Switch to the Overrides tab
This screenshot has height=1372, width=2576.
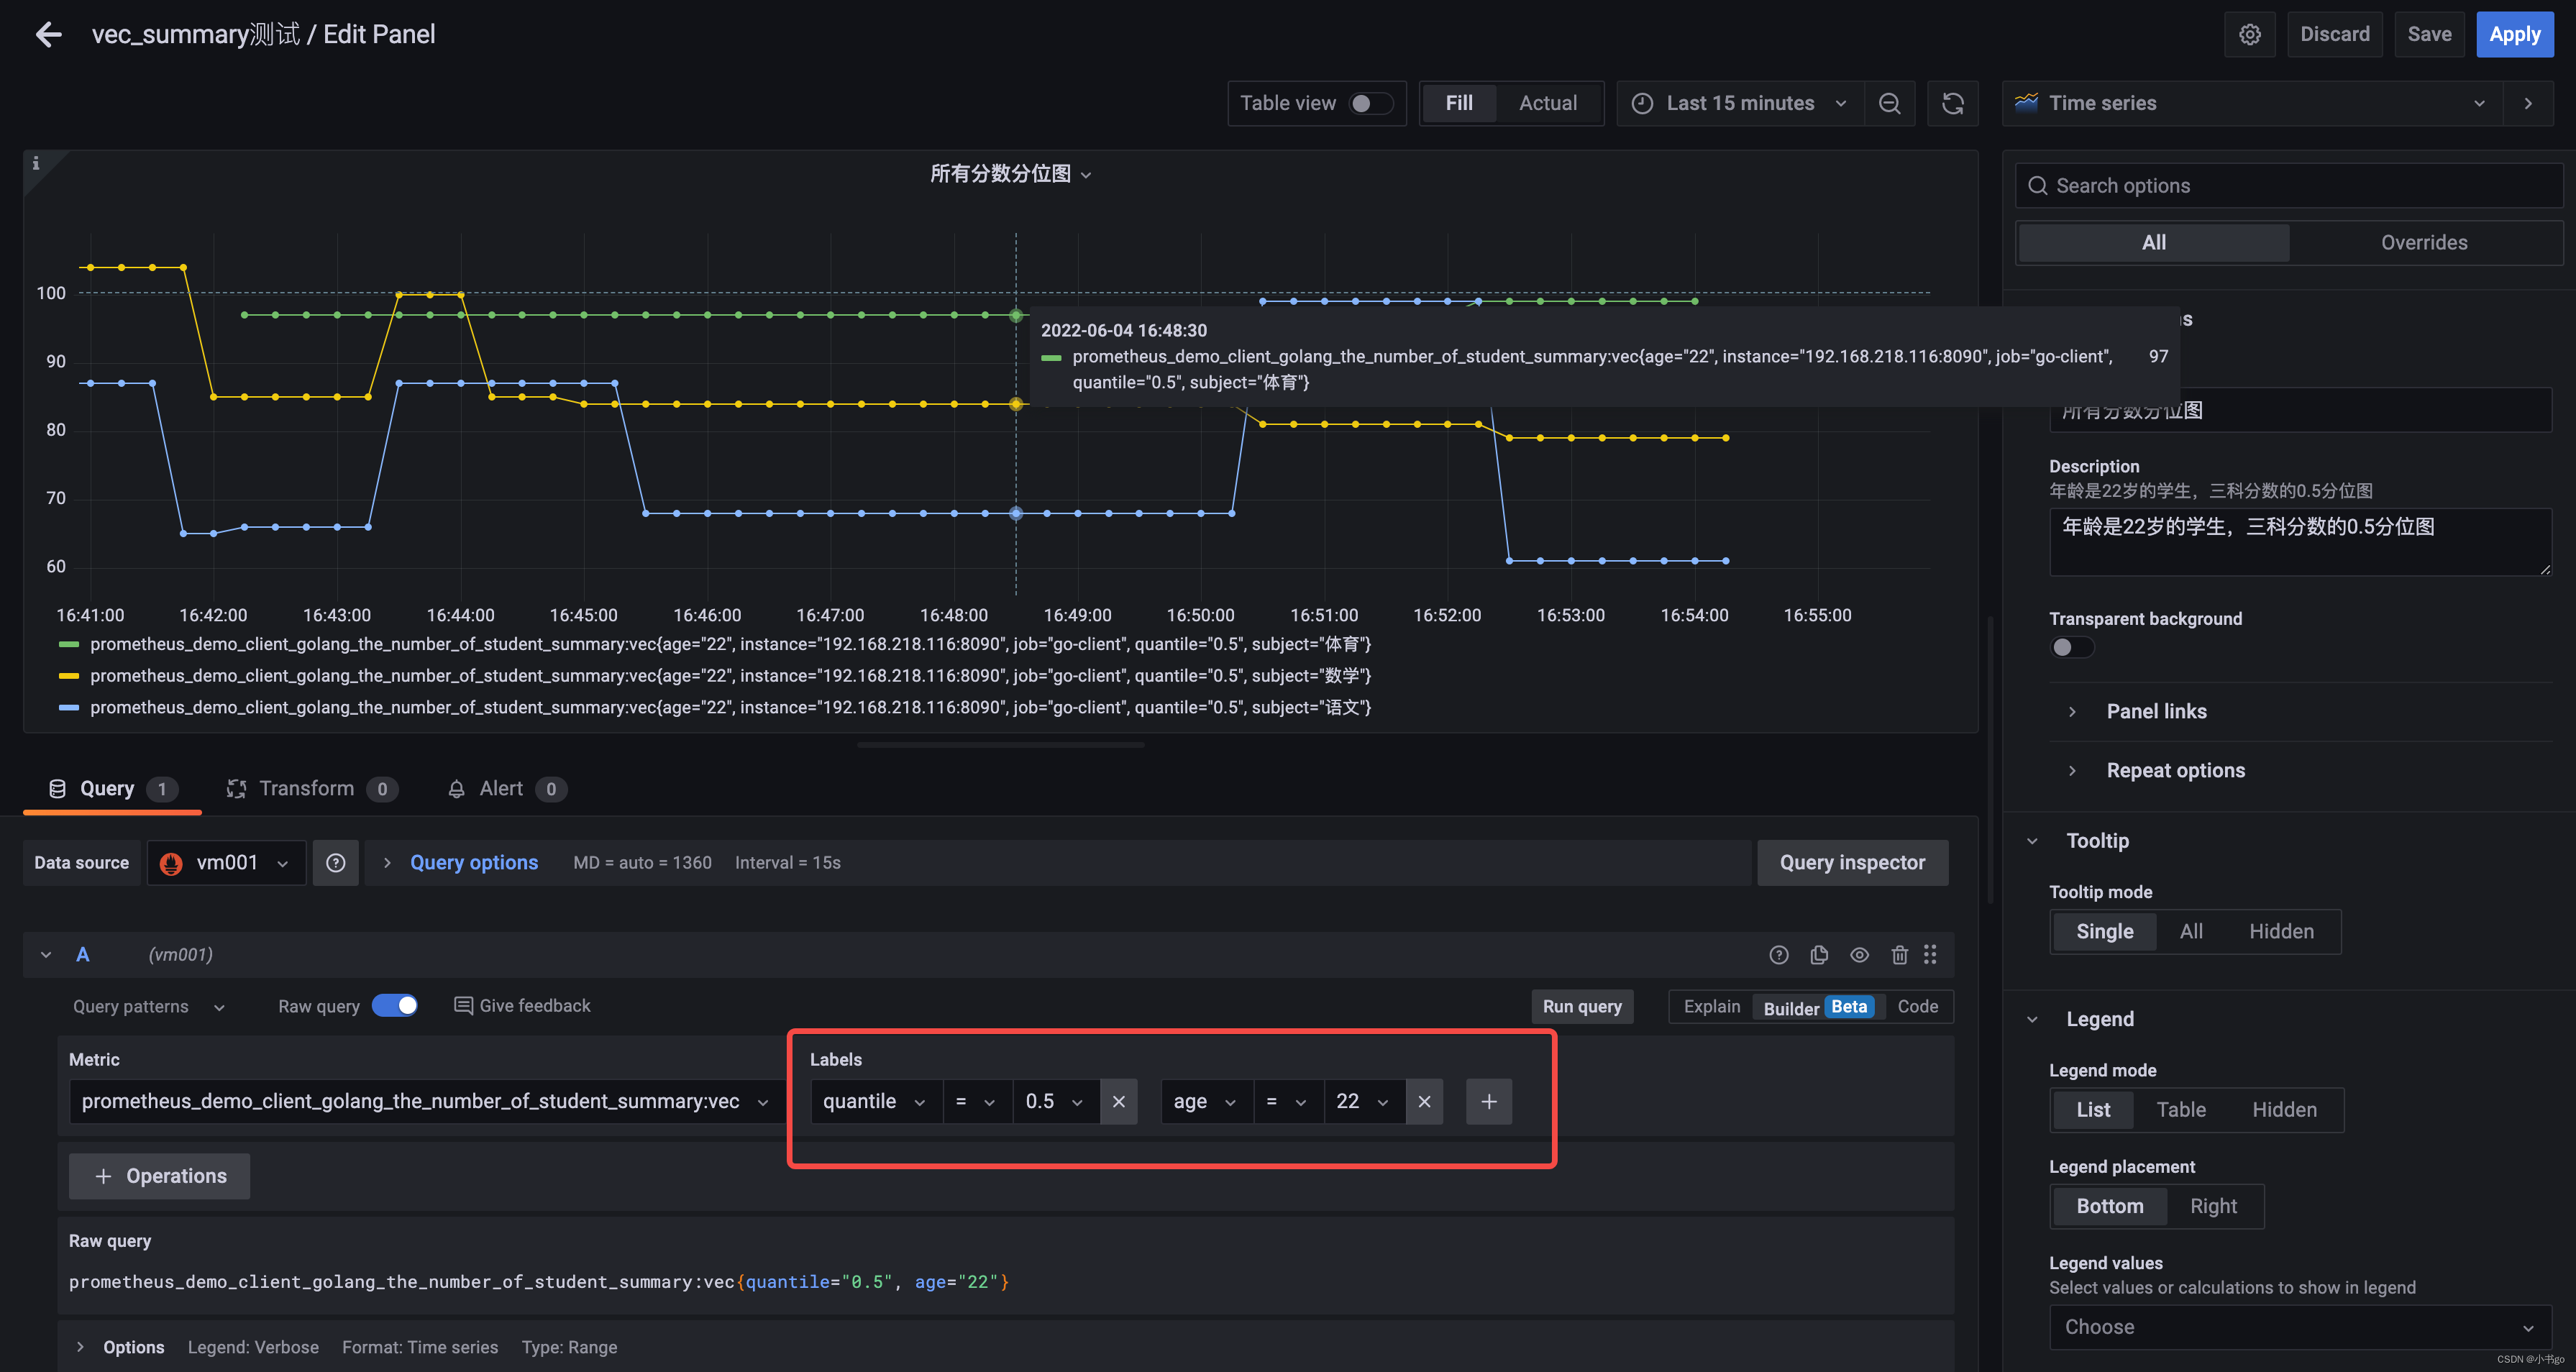click(x=2423, y=243)
